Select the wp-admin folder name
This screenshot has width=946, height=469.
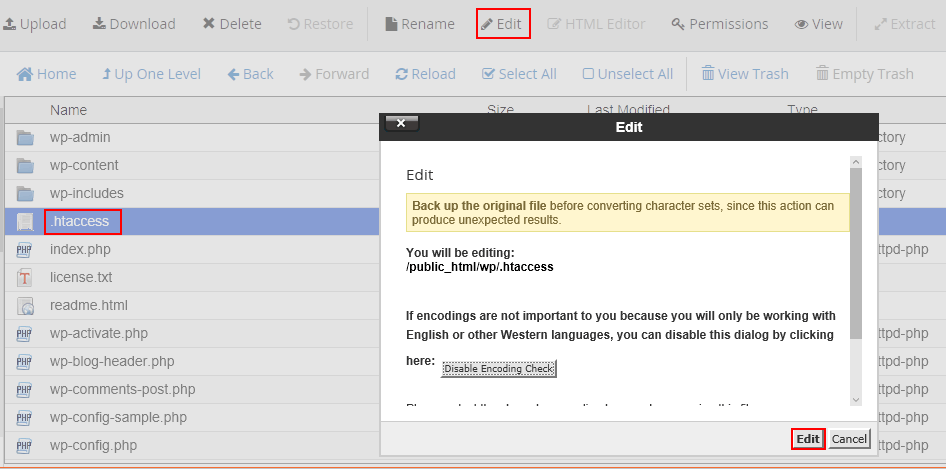(80, 137)
